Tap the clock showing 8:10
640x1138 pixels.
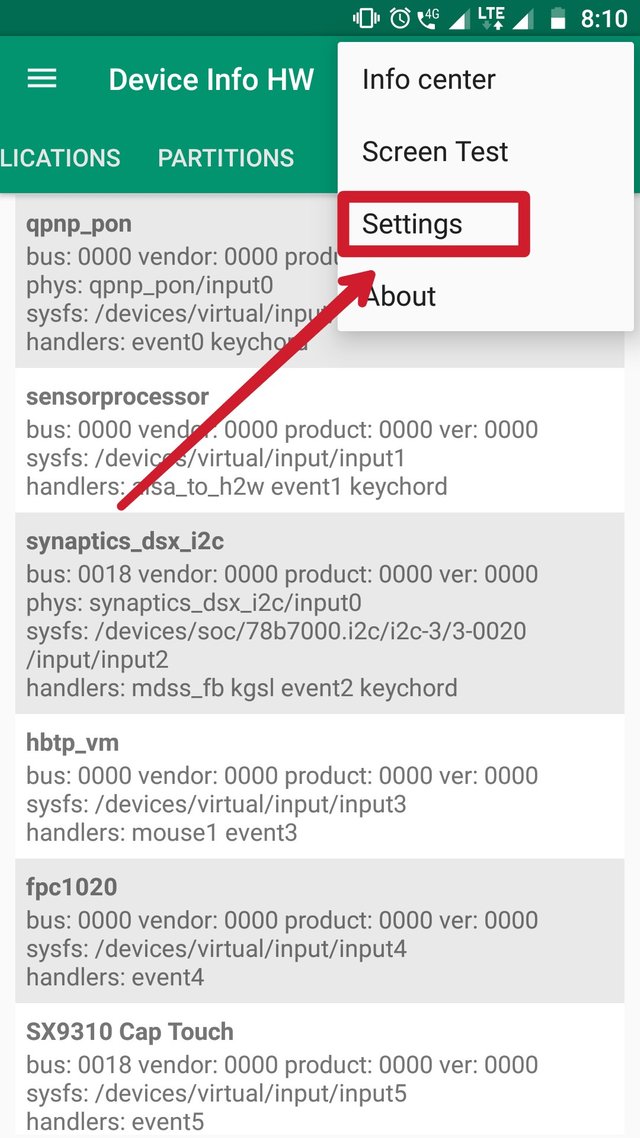603,18
